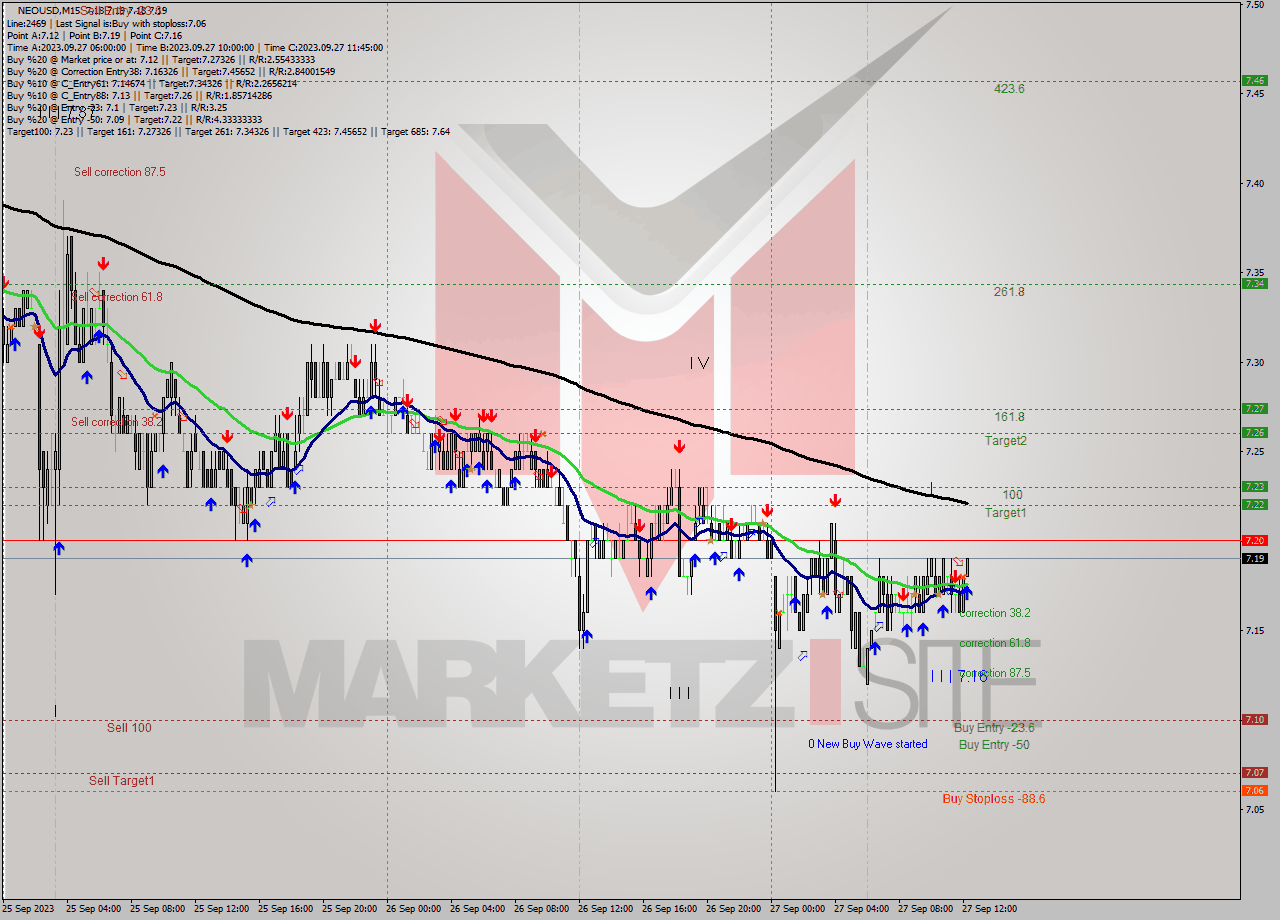Viewport: 1280px width, 920px height.
Task: Click the '27 Sep 12:00' time label
Action: 989,909
